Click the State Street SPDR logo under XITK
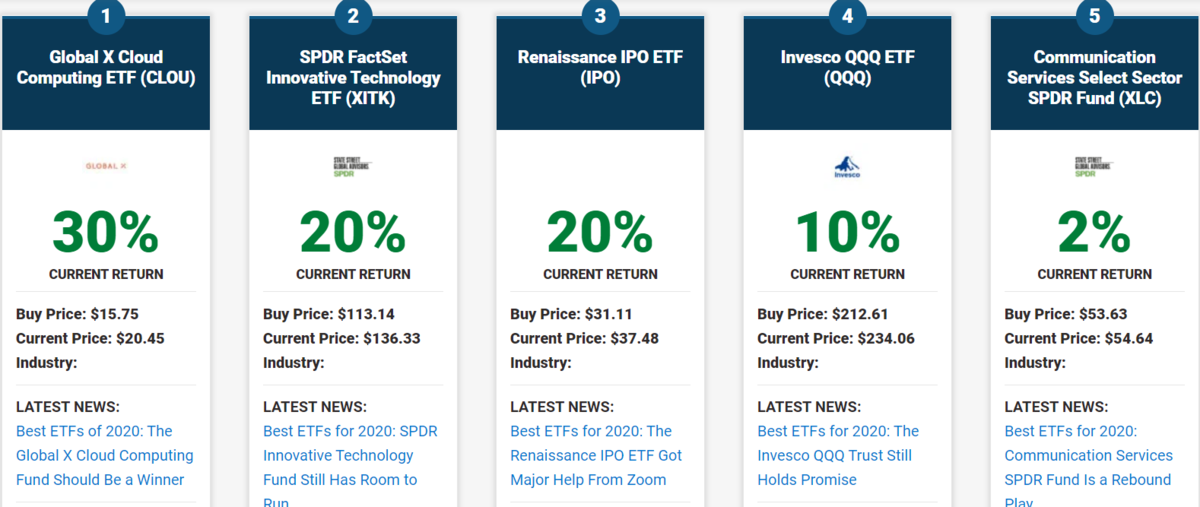 (353, 167)
